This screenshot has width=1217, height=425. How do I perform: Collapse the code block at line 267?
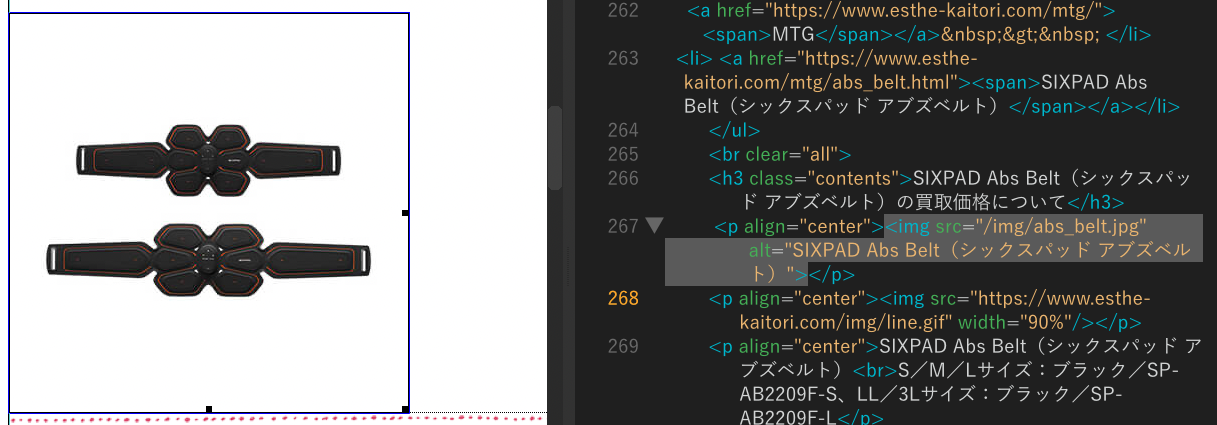click(655, 226)
